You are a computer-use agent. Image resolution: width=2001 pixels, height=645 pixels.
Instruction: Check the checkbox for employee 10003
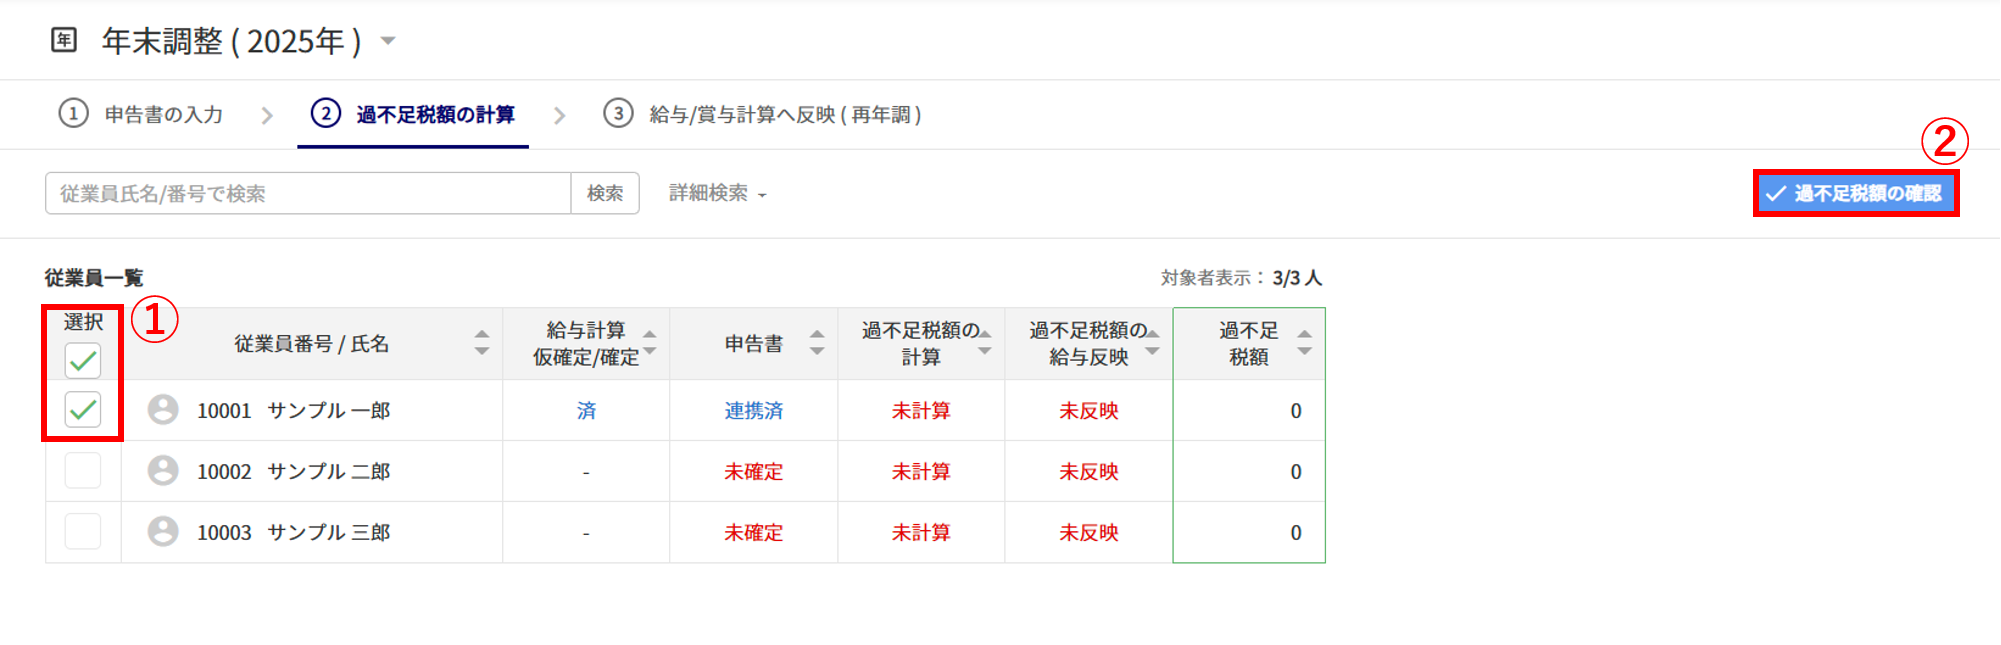tap(83, 531)
